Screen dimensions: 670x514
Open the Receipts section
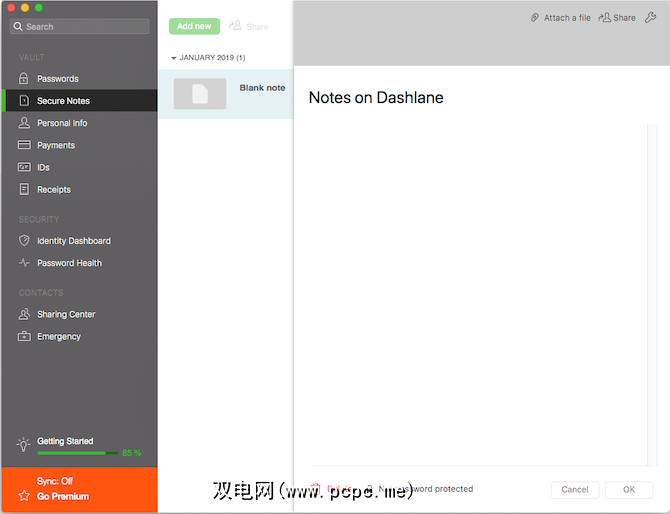pyautogui.click(x=79, y=190)
